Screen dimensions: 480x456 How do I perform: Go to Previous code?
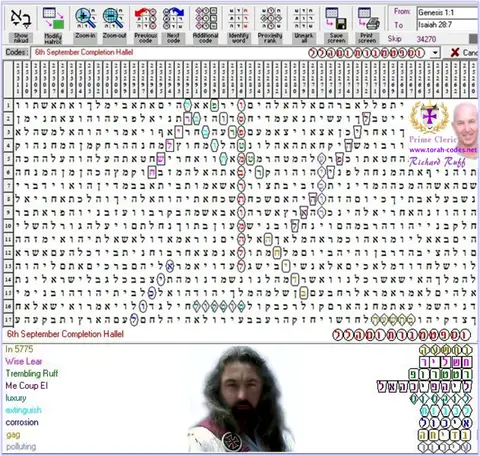click(145, 18)
